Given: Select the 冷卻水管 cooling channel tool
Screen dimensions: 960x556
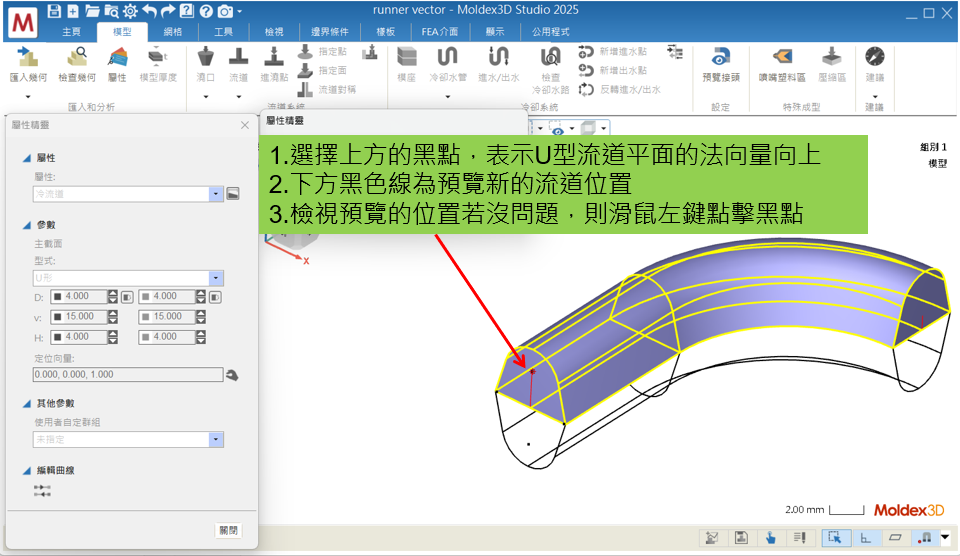Looking at the screenshot, I should pyautogui.click(x=448, y=64).
